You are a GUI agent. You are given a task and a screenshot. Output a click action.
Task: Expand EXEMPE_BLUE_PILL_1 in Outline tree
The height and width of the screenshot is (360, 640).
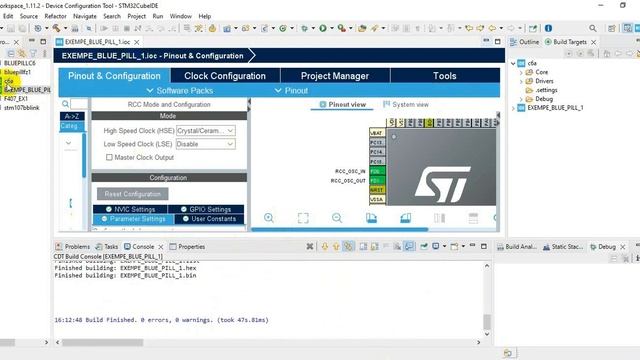[x=513, y=108]
